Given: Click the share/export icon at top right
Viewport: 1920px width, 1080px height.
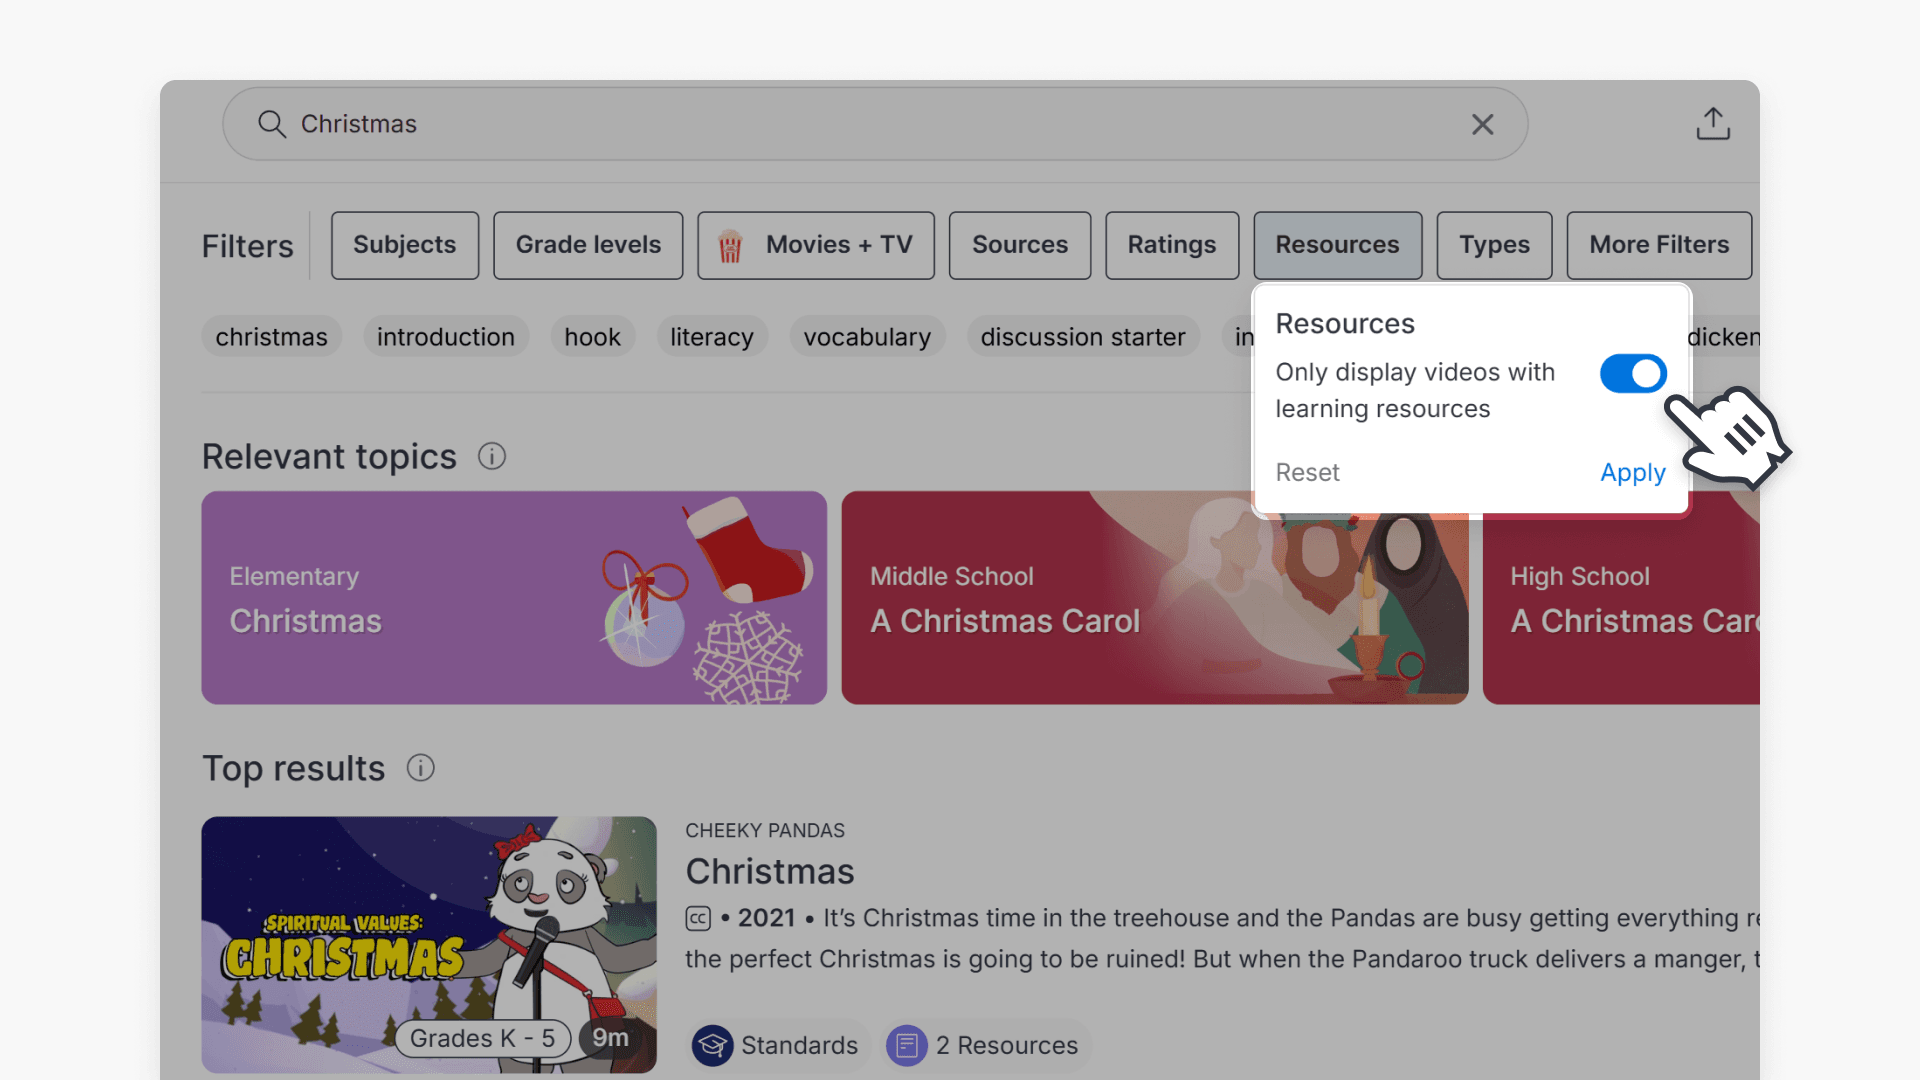Looking at the screenshot, I should 1713,123.
